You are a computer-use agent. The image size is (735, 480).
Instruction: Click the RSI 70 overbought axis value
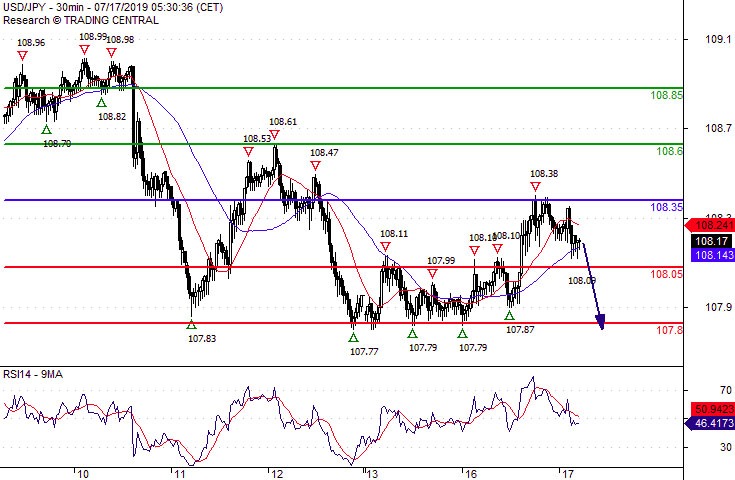point(726,390)
